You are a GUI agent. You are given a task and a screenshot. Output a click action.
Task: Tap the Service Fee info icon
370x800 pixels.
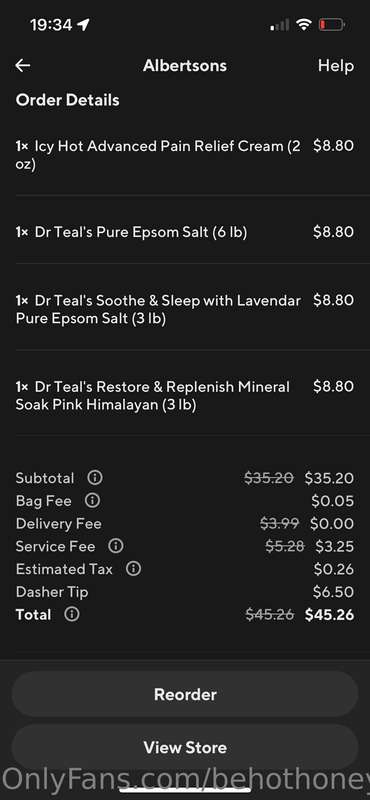coord(116,546)
